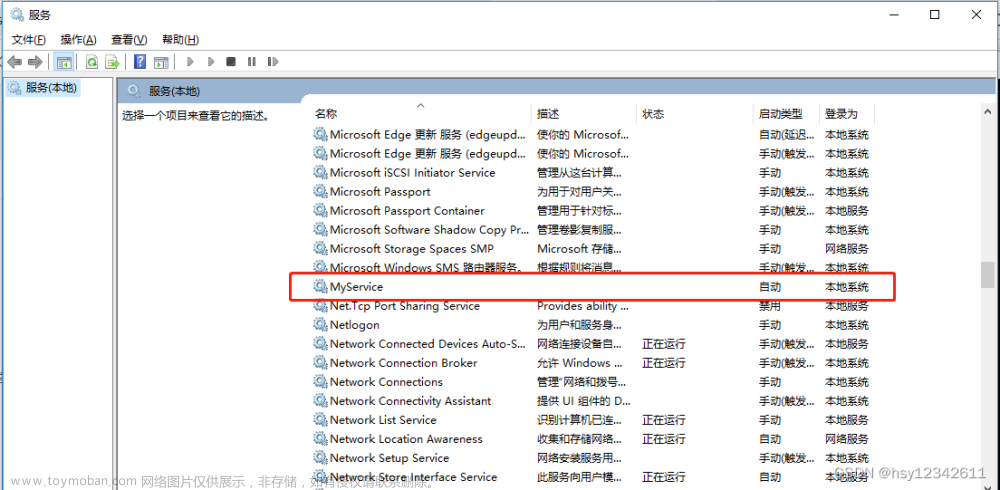Select Microsoft Storage Spaces SMP name
1000x490 pixels.
pos(412,249)
